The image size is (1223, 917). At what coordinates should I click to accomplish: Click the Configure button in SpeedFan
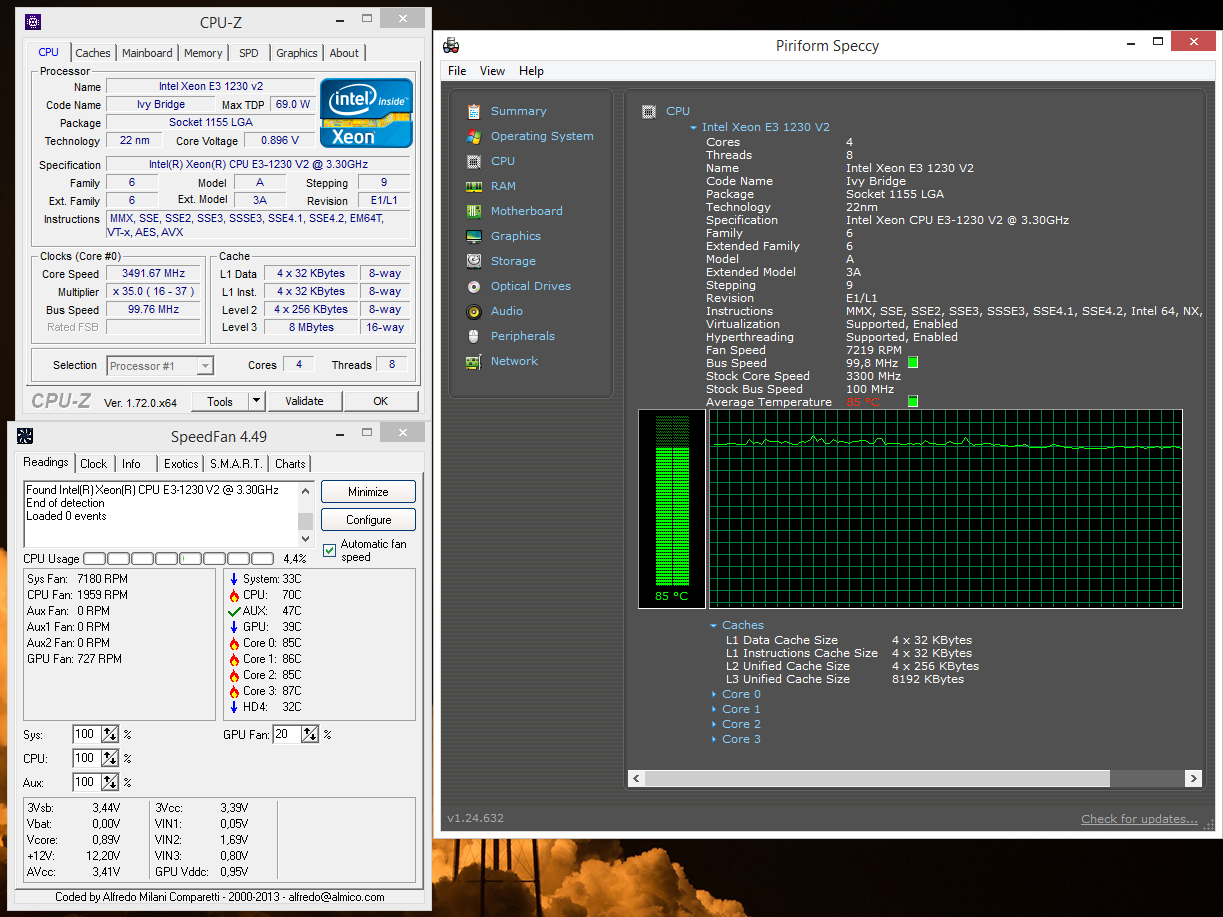(368, 520)
